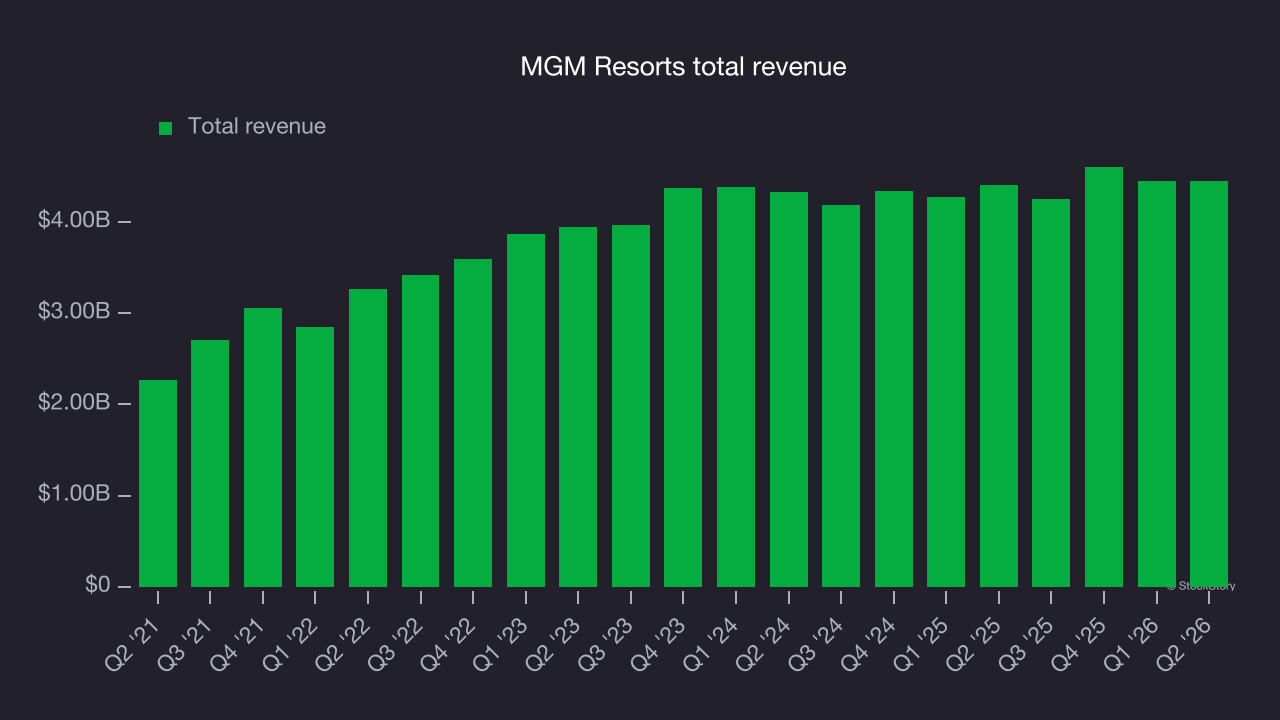Select the Q1 '23 revenue bar
Screen dimensions: 1280x720
[526, 410]
